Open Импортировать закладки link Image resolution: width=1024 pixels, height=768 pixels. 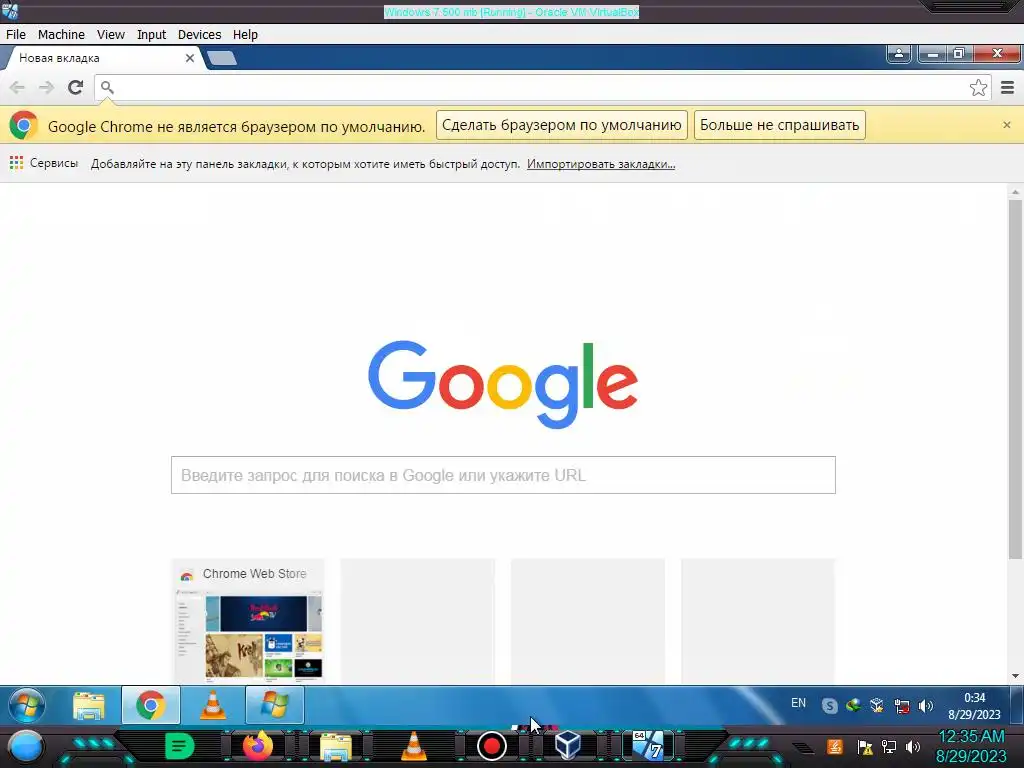coord(601,164)
